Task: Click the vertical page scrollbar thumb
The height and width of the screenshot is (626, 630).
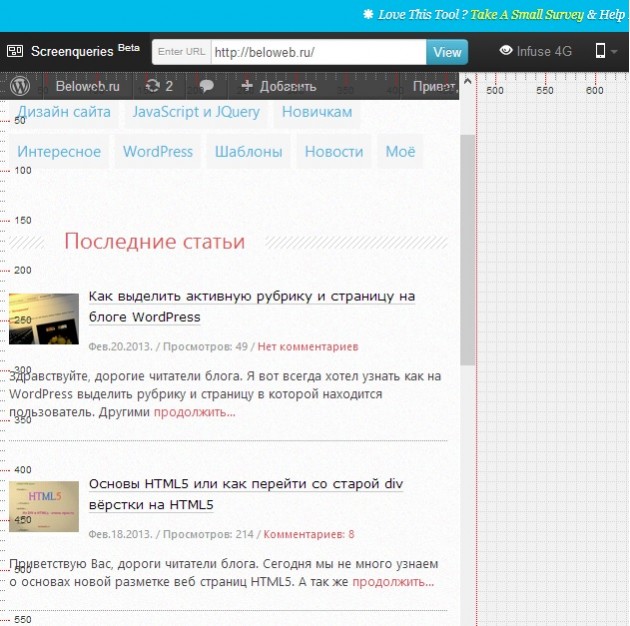Action: [x=467, y=250]
